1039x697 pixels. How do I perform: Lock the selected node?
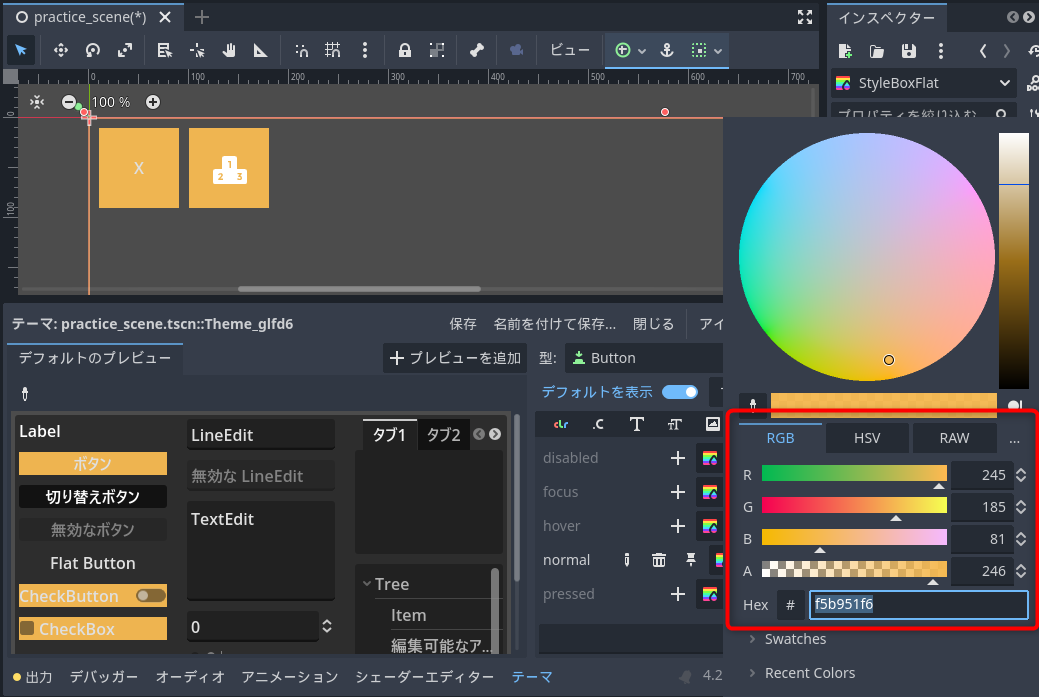[x=404, y=50]
